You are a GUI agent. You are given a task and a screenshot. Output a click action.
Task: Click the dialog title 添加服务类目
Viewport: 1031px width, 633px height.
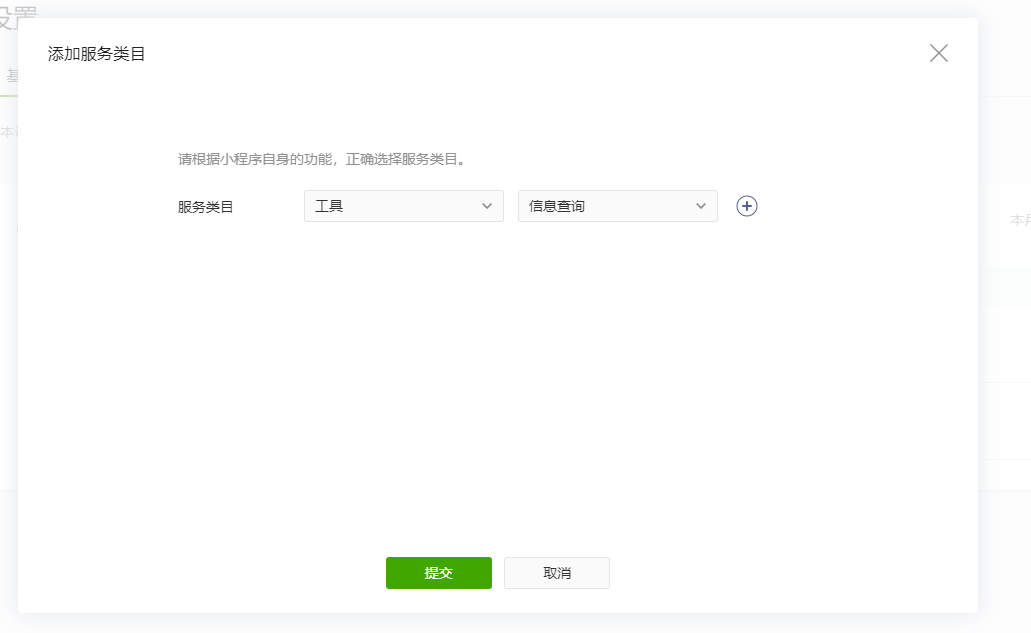[96, 54]
